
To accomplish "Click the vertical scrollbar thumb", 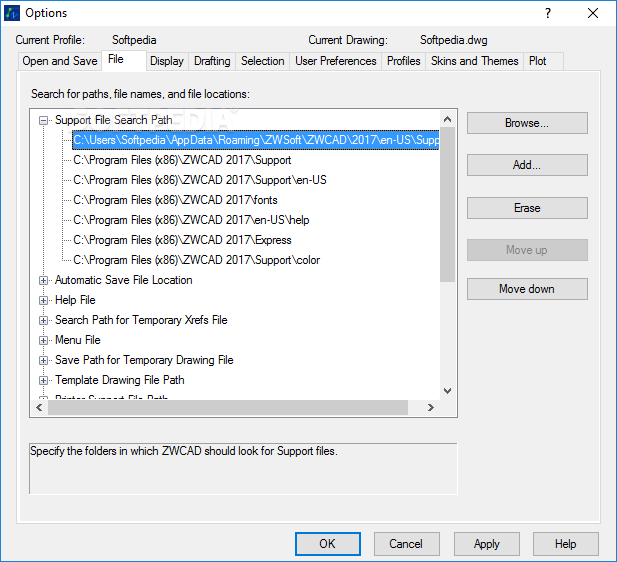I will pyautogui.click(x=447, y=205).
